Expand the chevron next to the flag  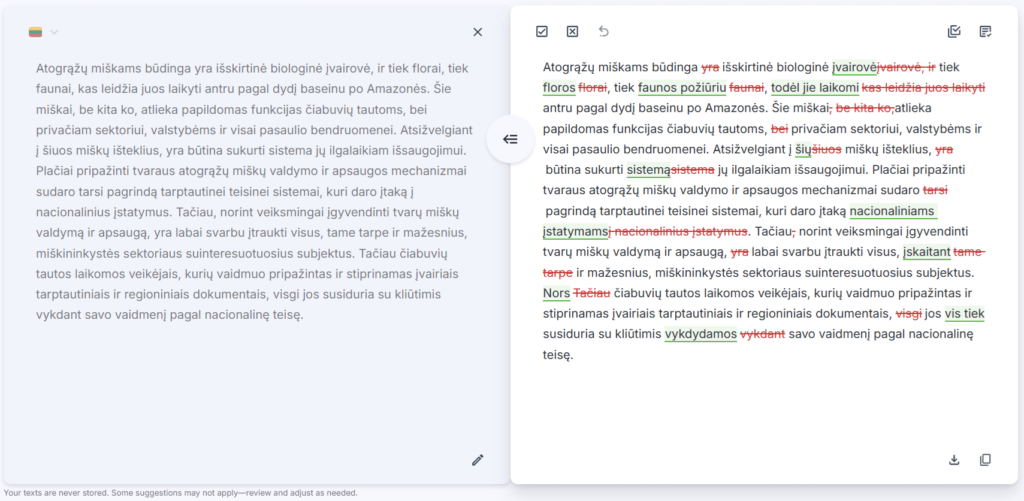pos(54,32)
